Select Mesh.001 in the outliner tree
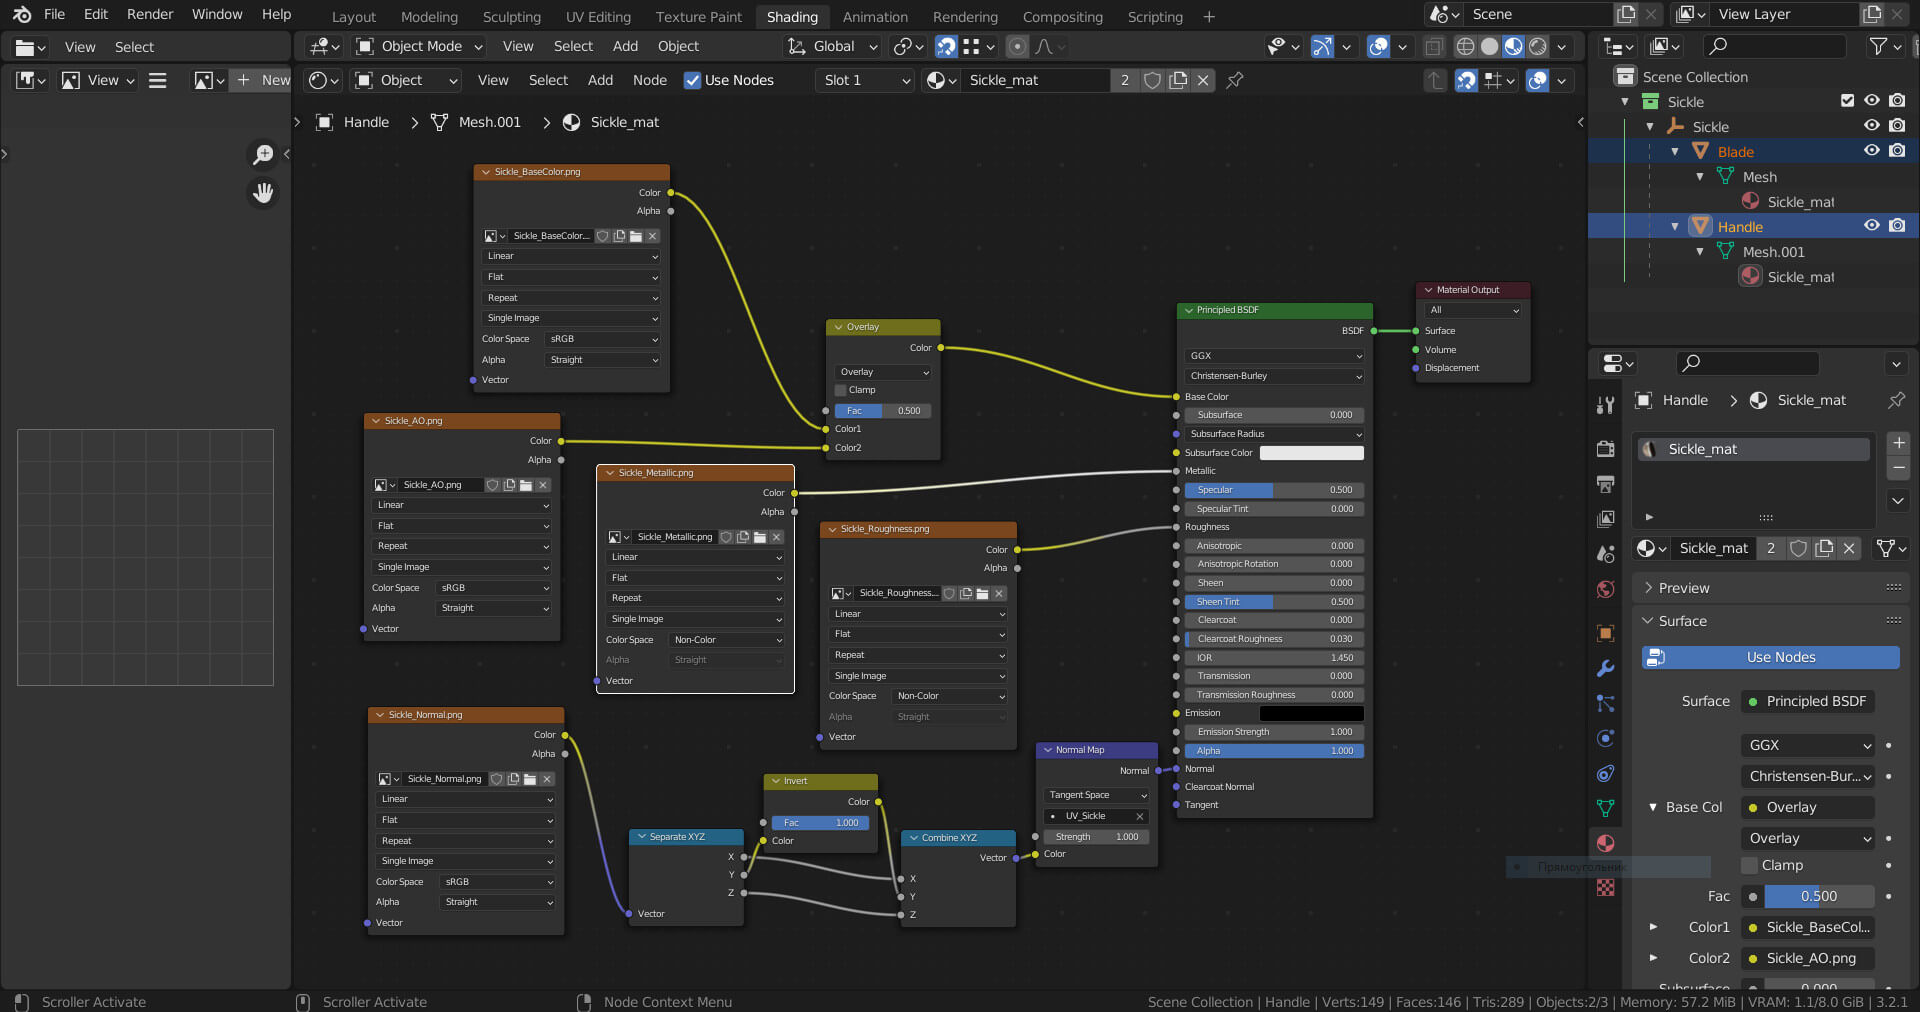 pos(1773,252)
